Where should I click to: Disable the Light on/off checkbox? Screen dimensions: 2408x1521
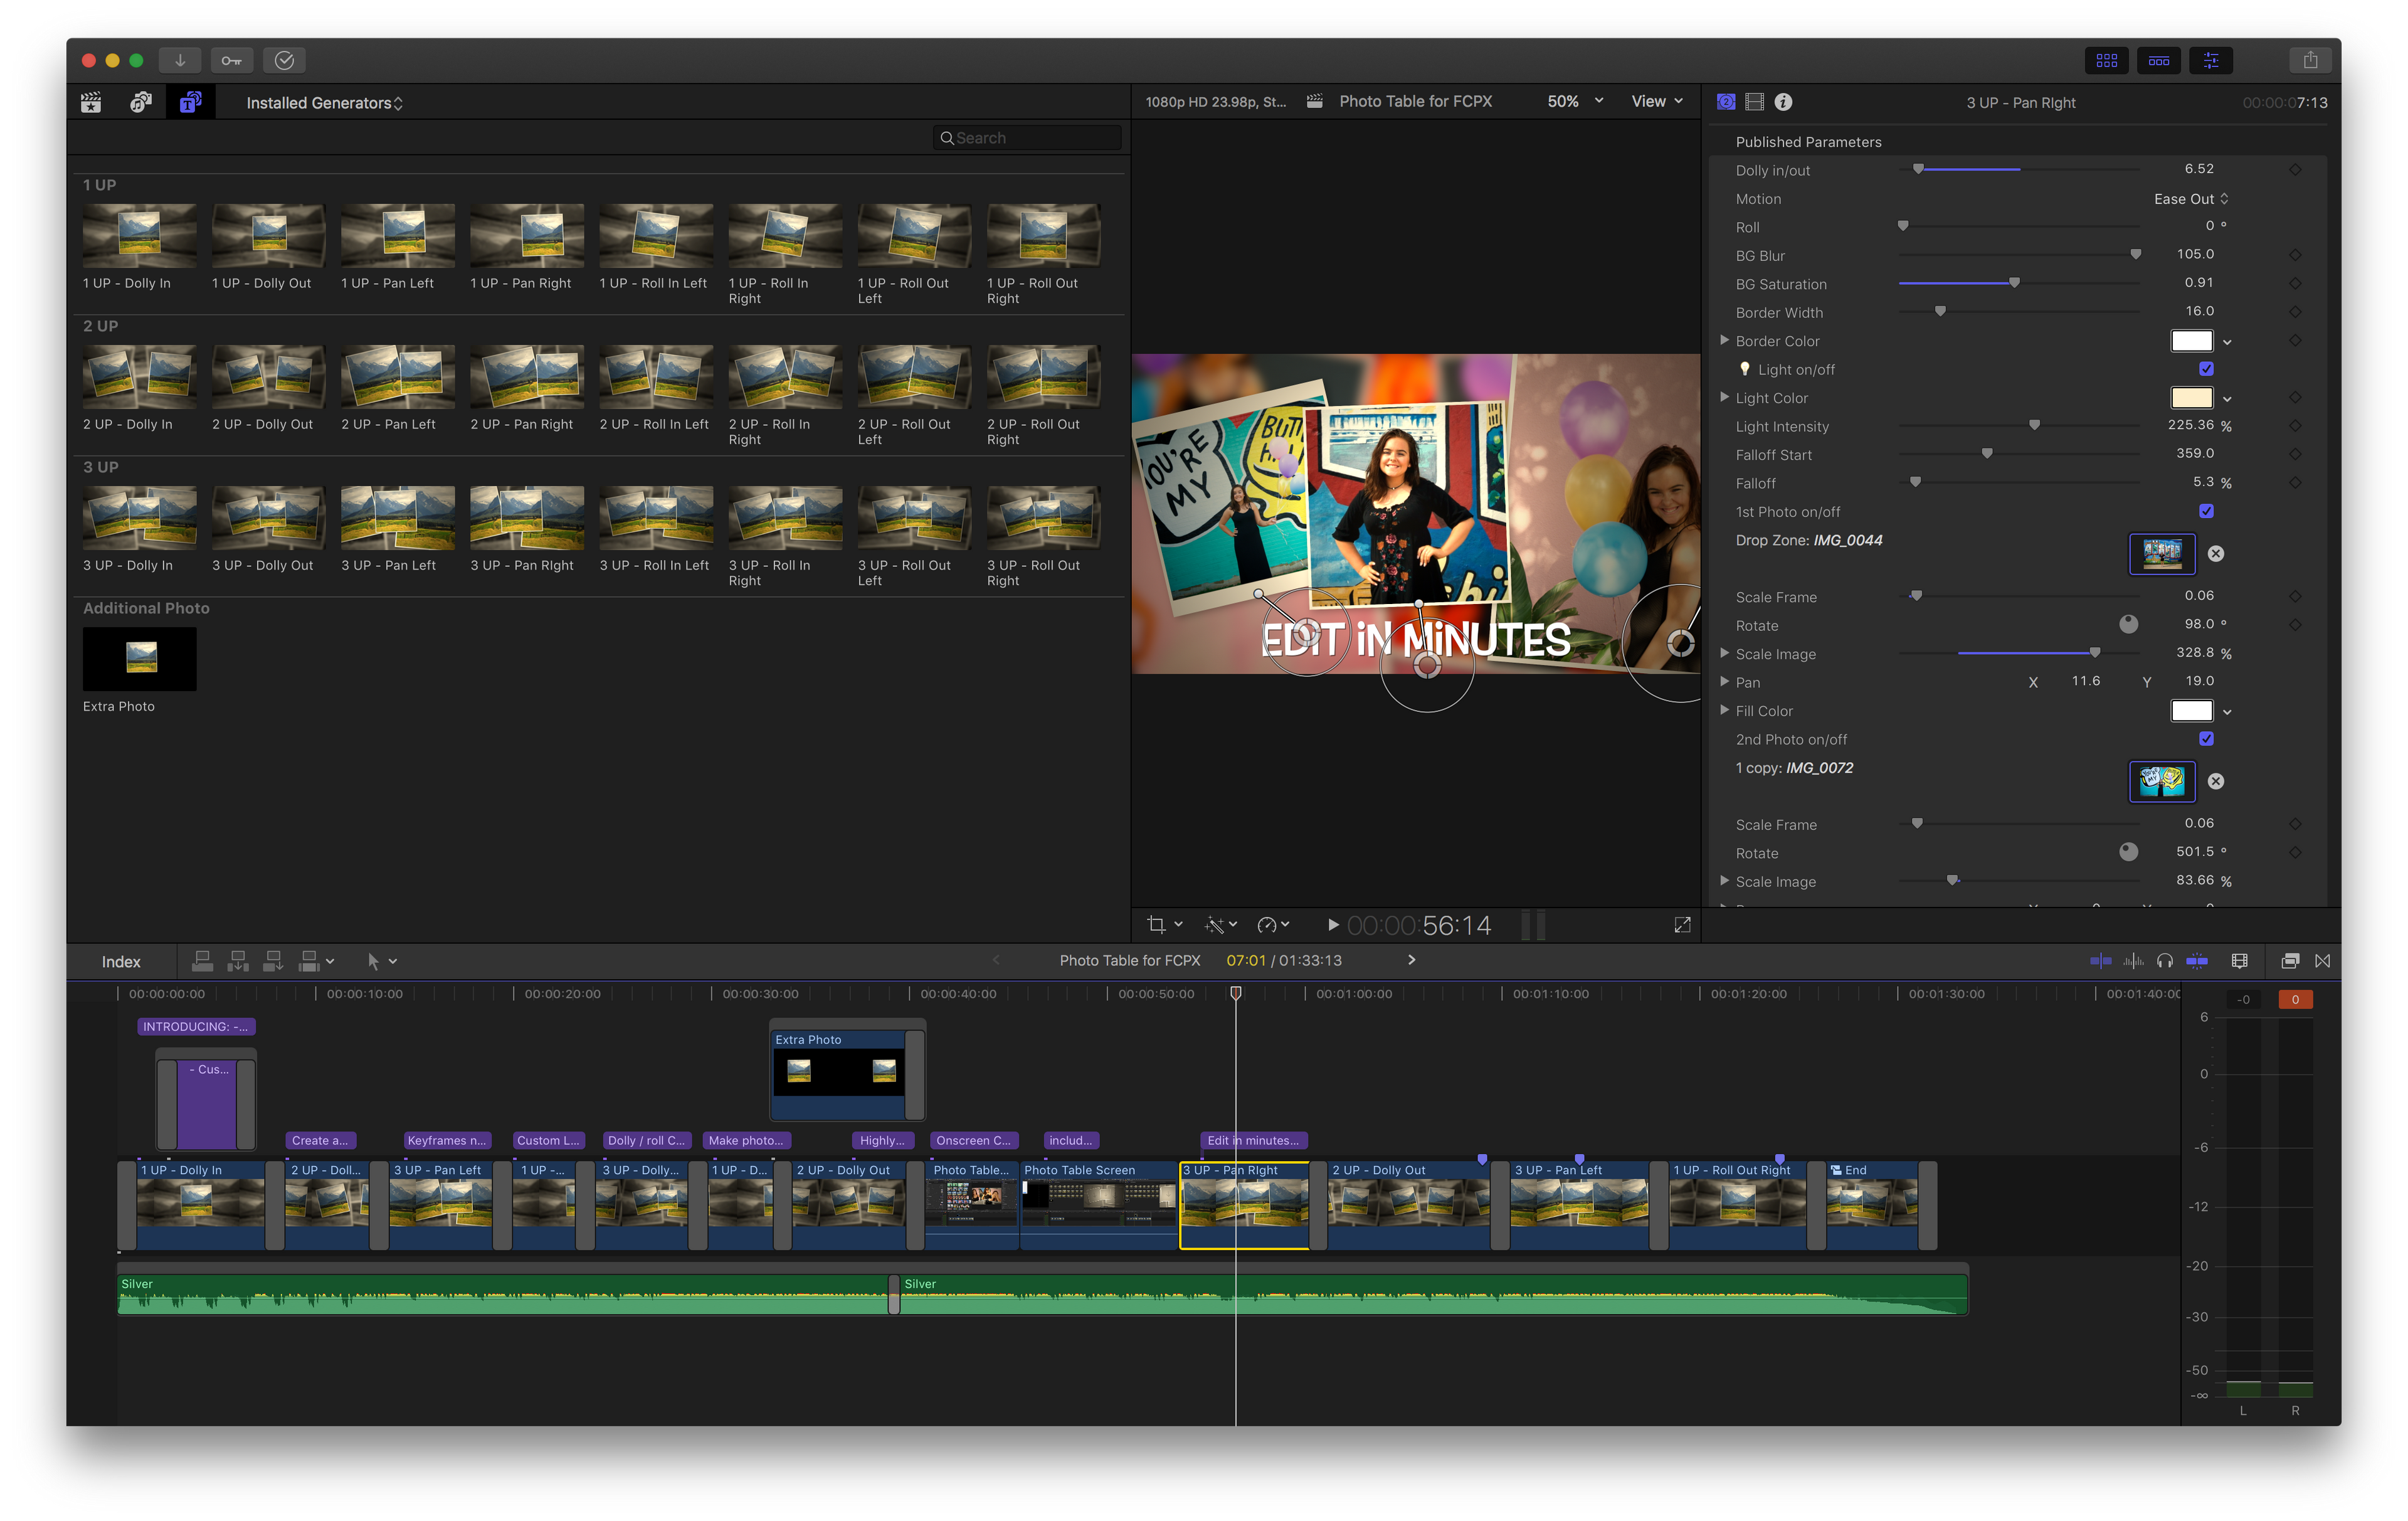tap(2206, 369)
